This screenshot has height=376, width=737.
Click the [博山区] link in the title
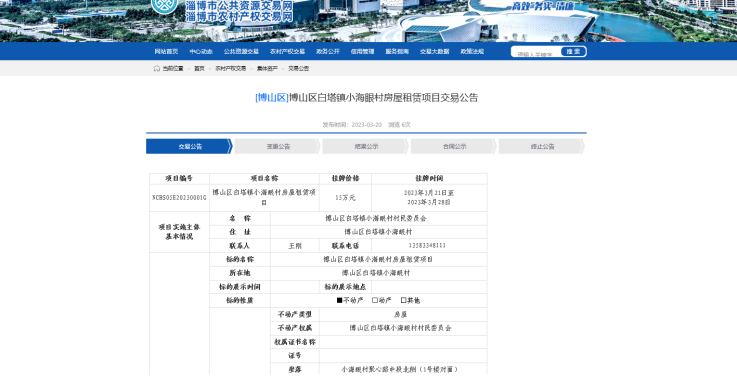tap(272, 98)
